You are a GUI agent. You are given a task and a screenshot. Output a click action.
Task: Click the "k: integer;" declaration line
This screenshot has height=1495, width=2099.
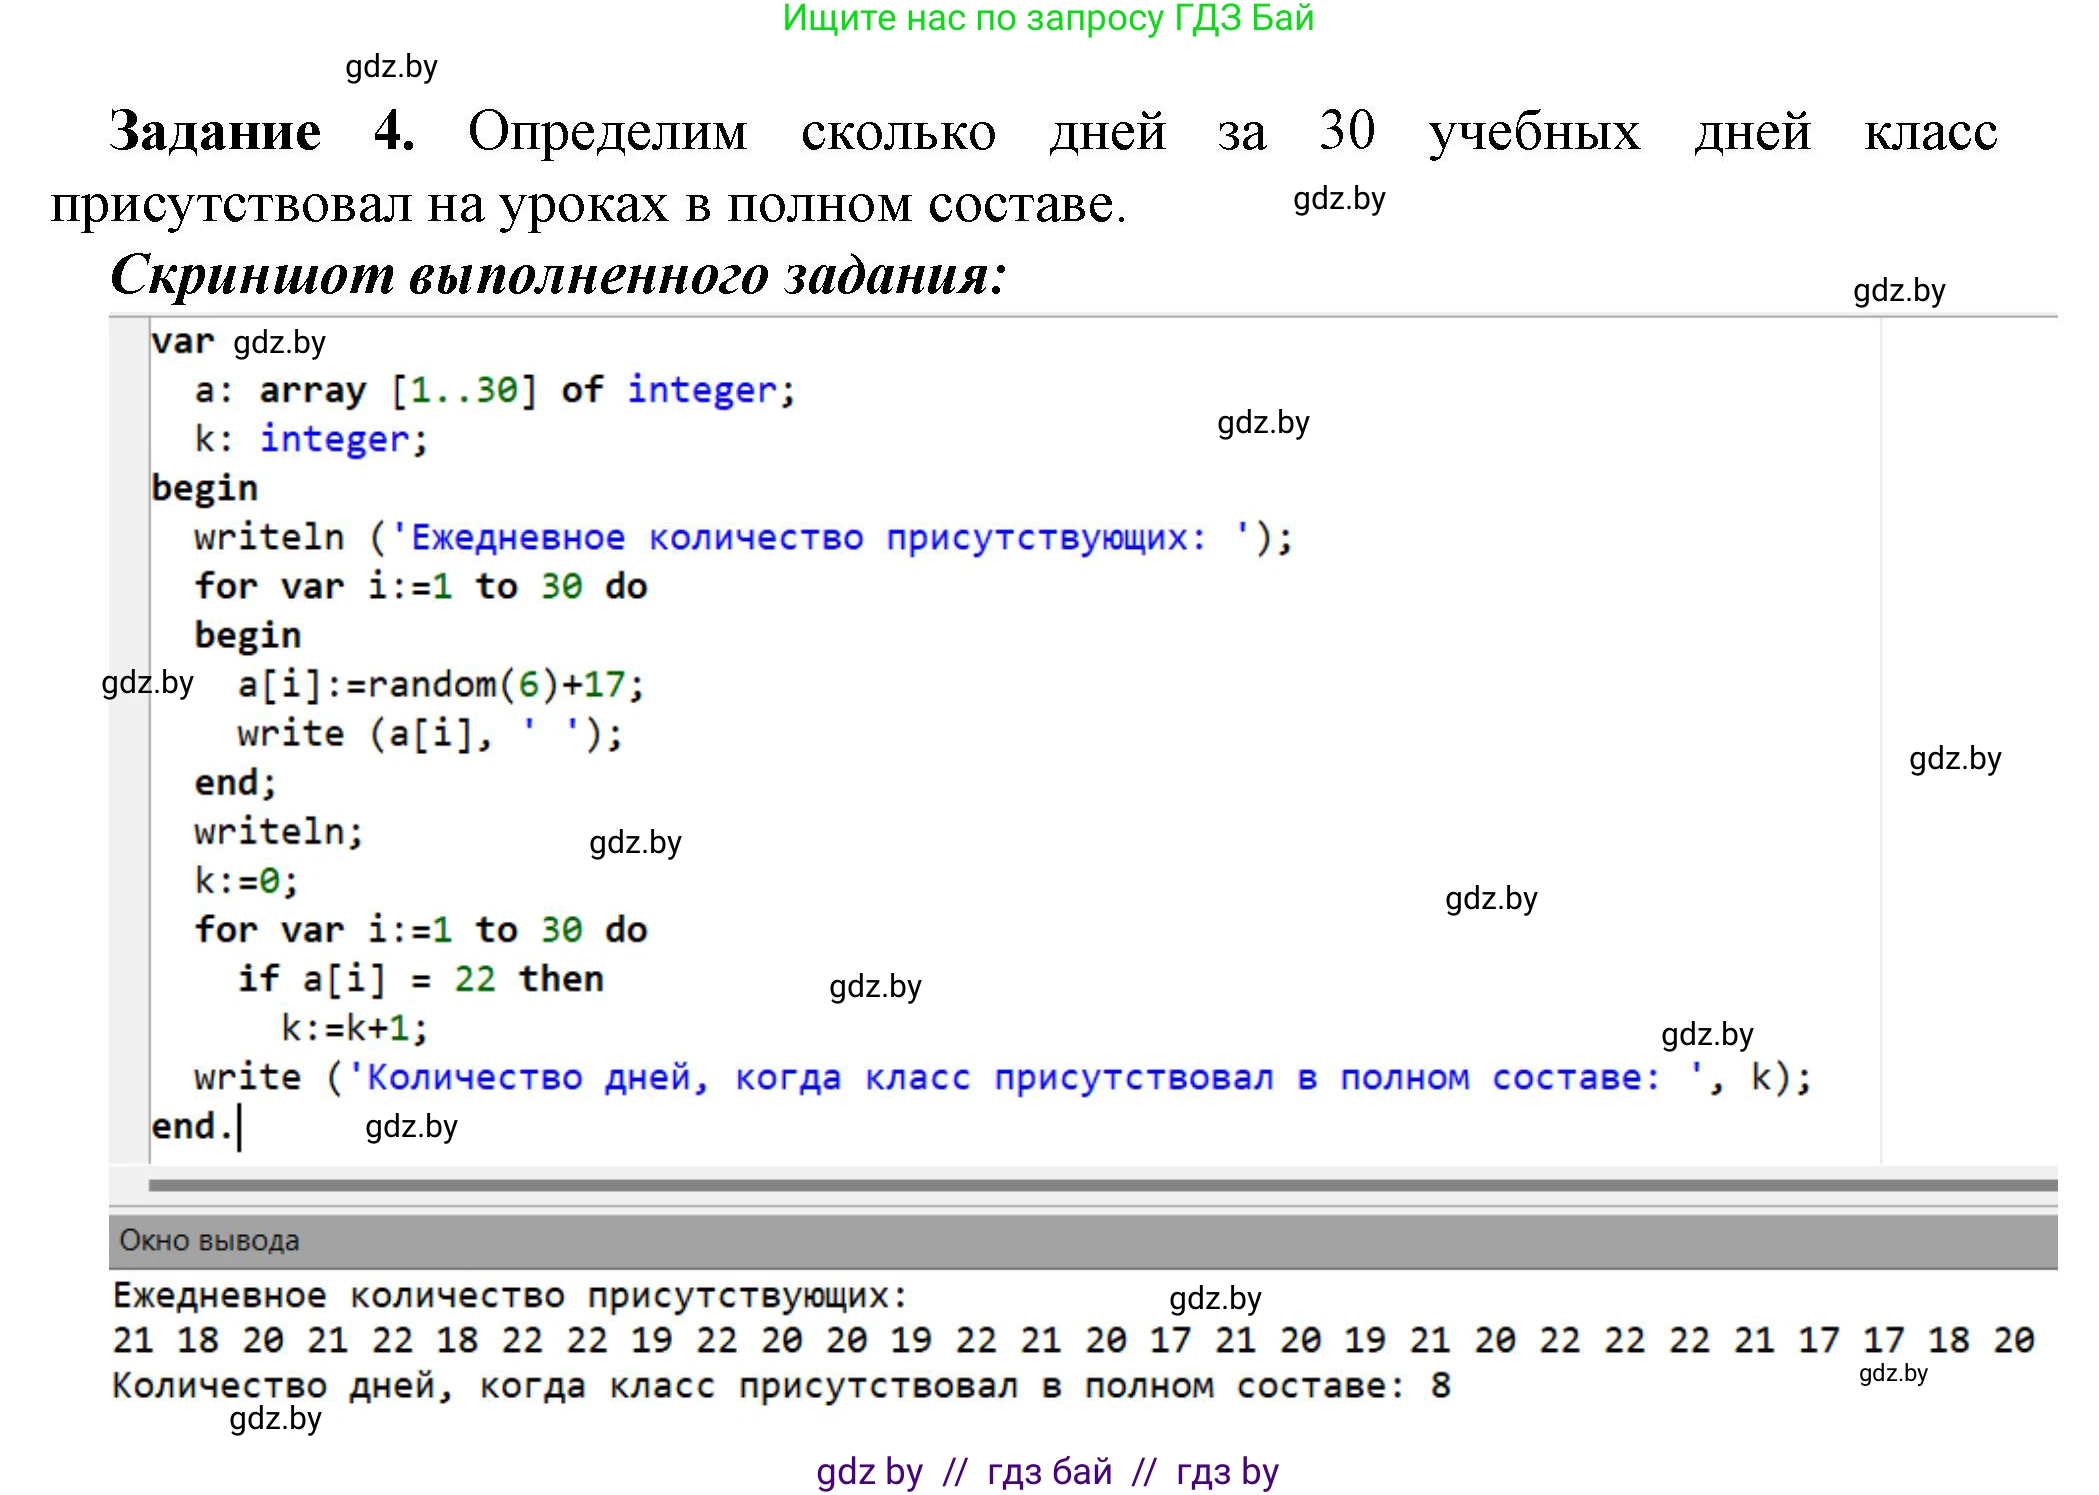click(x=310, y=437)
